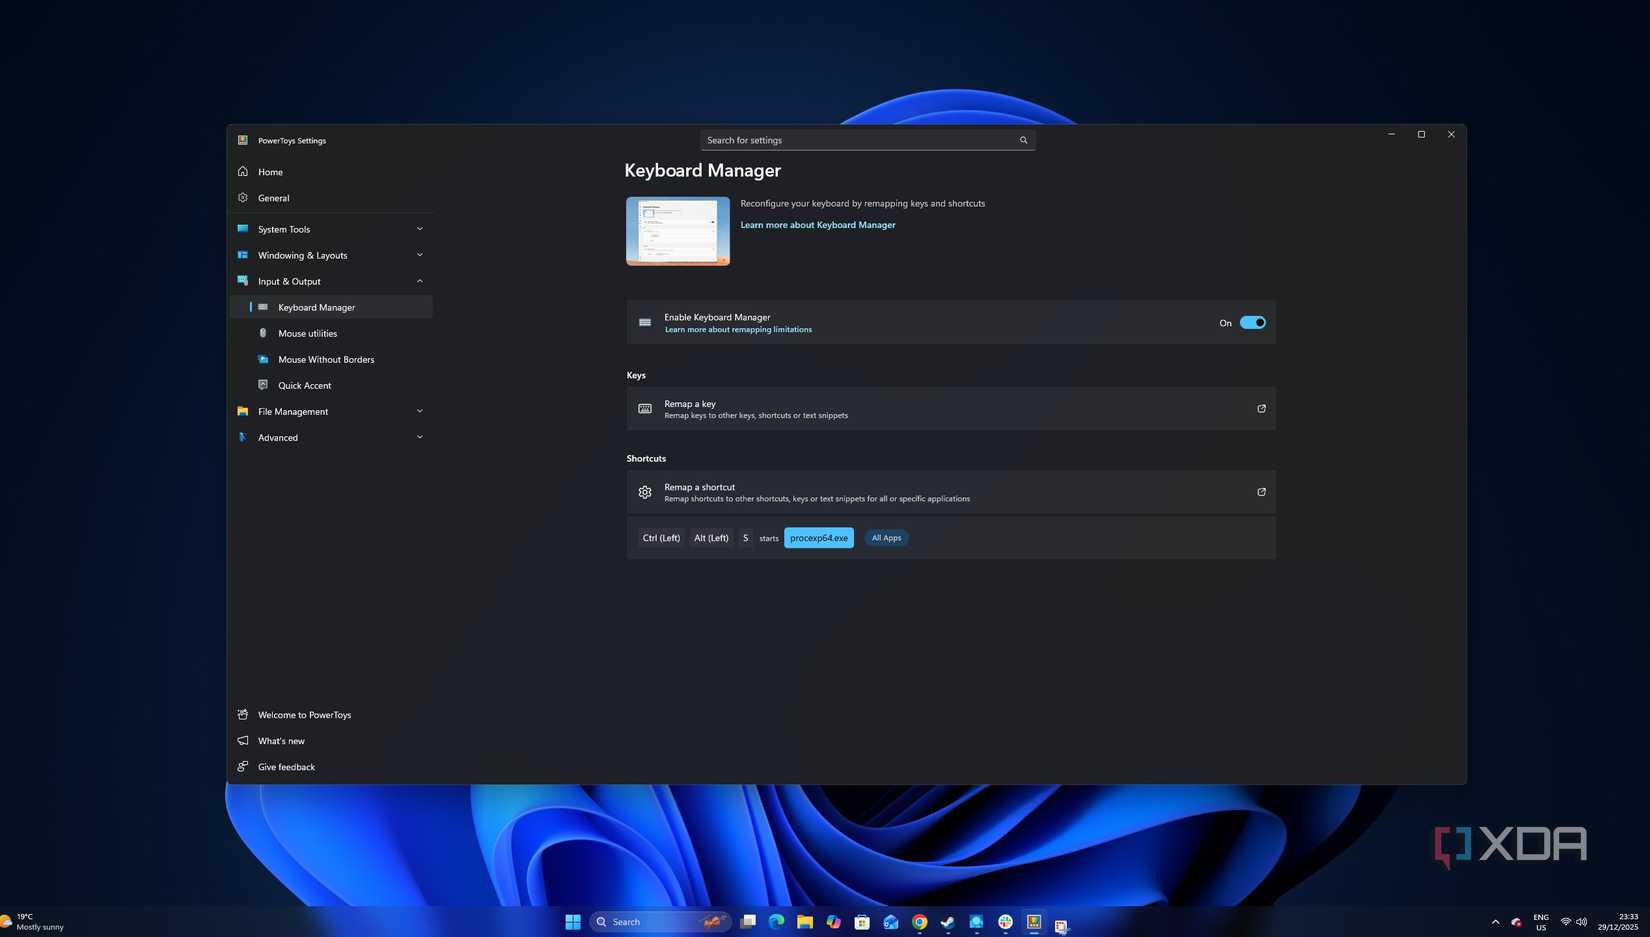The image size is (1650, 937).
Task: Click Learn more about remapping limitations
Action: pos(738,329)
